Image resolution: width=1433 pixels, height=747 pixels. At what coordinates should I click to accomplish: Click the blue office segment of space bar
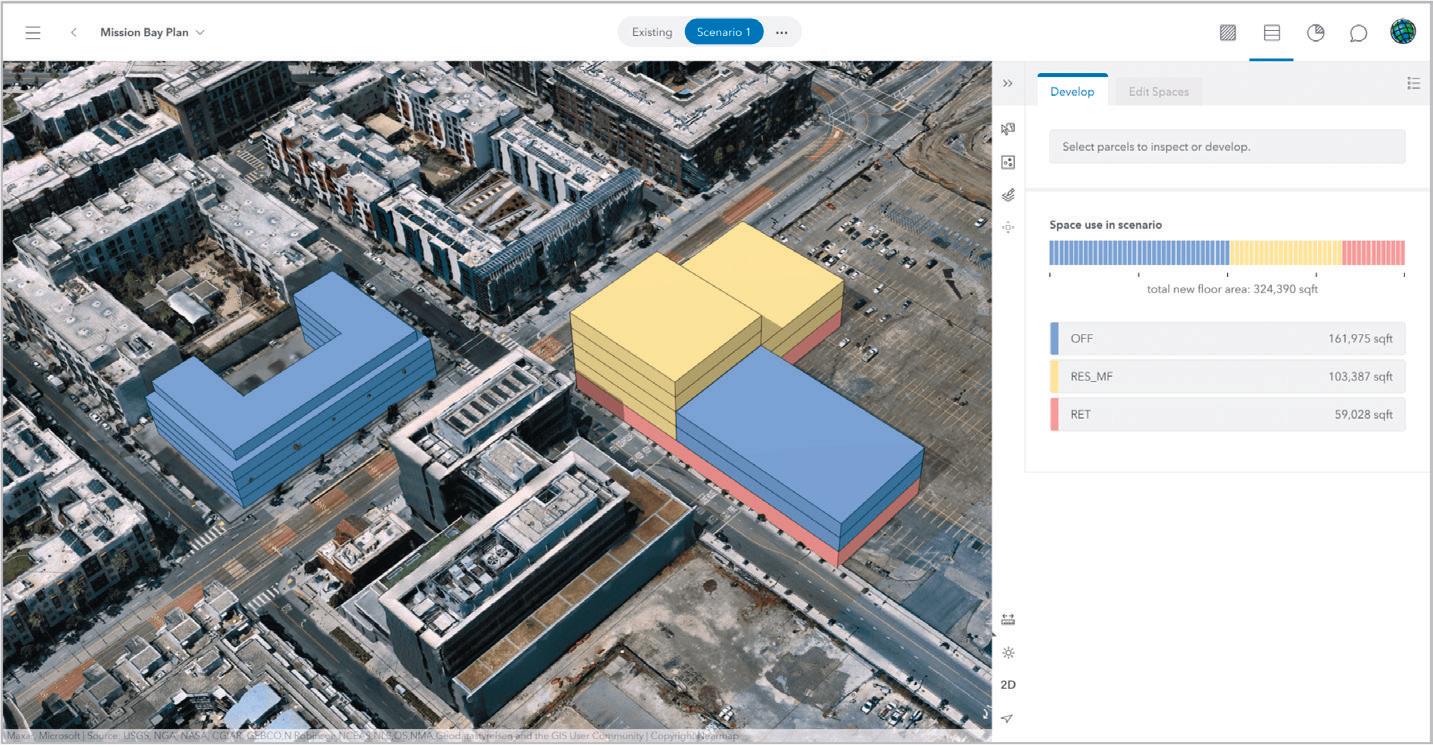(x=1139, y=252)
